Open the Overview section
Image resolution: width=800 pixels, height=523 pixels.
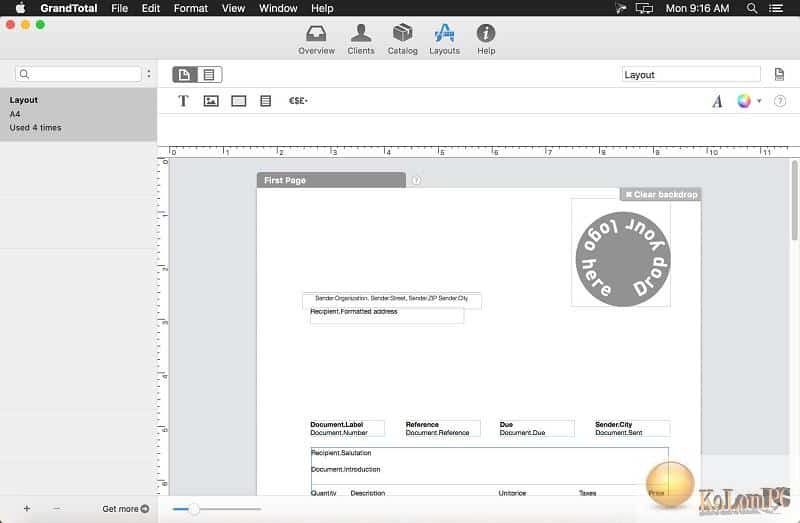[316, 40]
